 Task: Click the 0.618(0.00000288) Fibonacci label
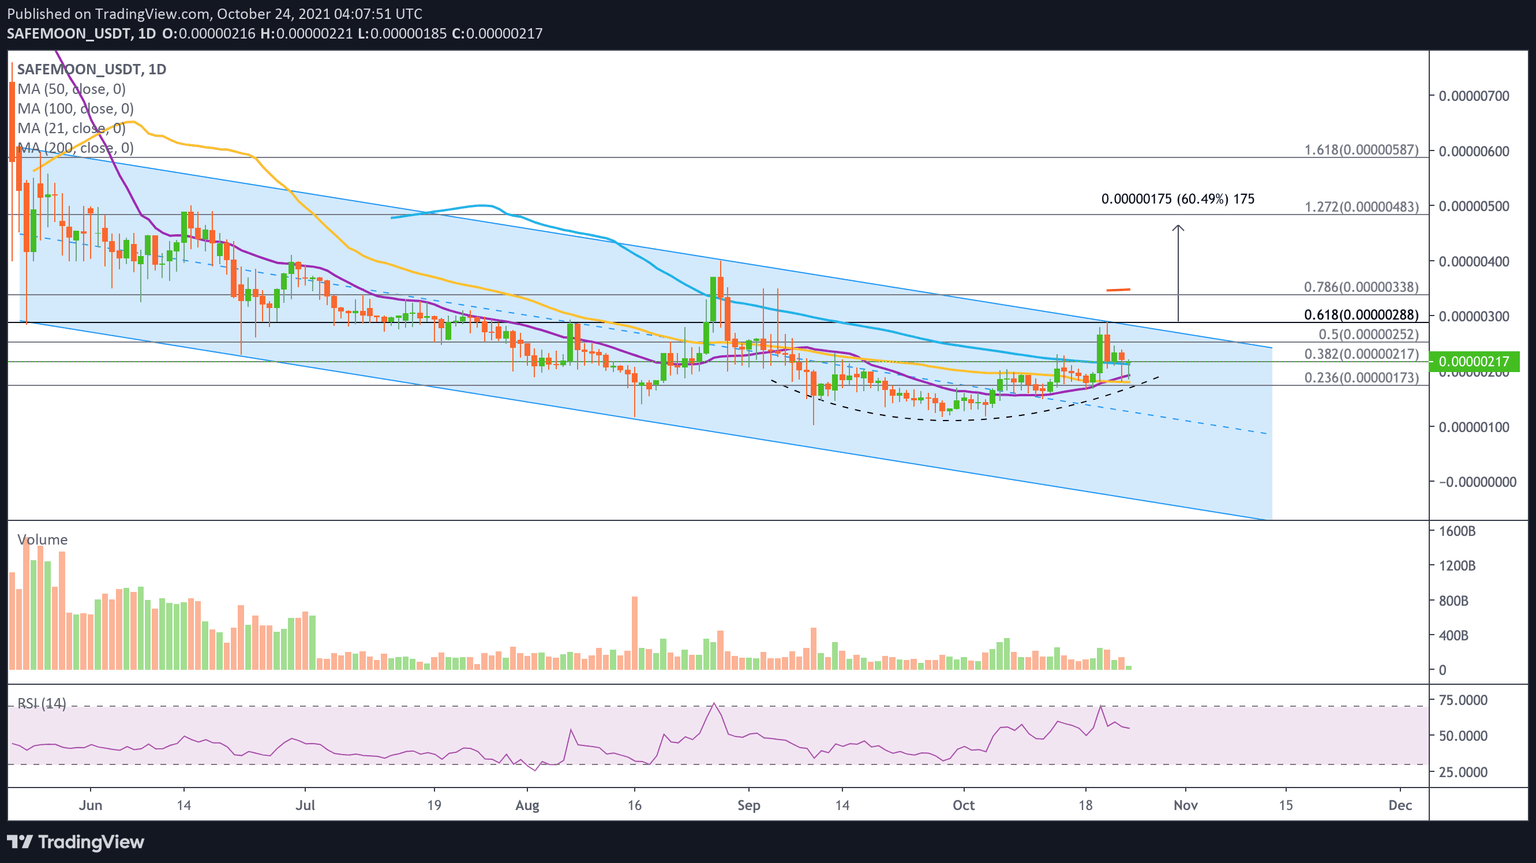pyautogui.click(x=1361, y=315)
